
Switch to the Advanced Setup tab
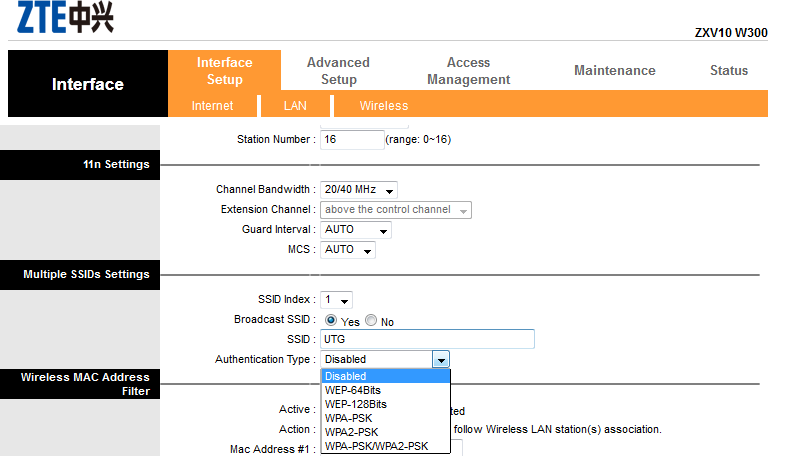click(338, 70)
